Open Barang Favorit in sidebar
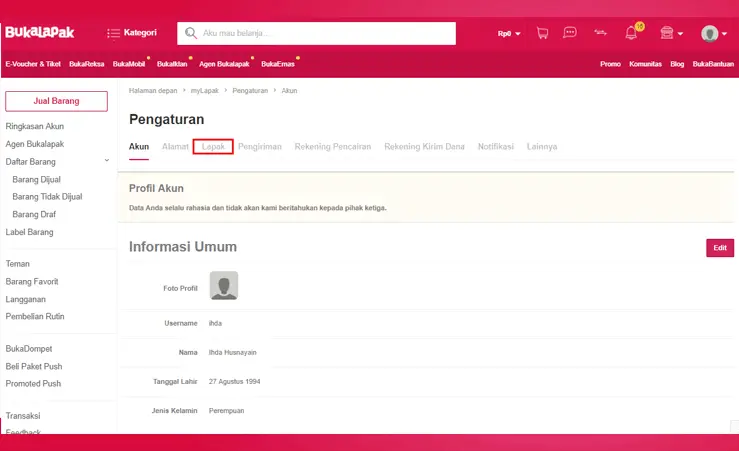The width and height of the screenshot is (739, 451). point(32,281)
